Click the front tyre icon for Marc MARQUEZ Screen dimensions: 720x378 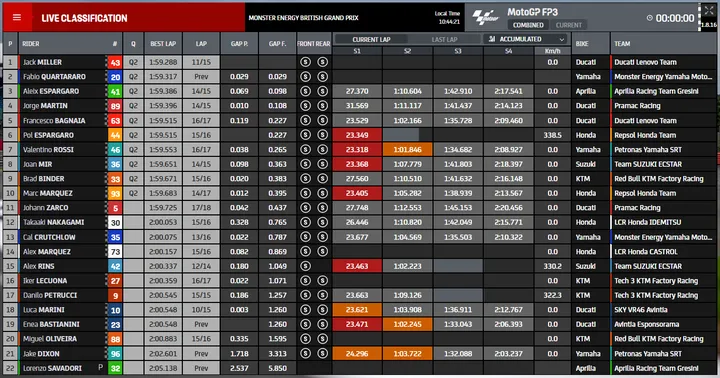pyautogui.click(x=305, y=193)
